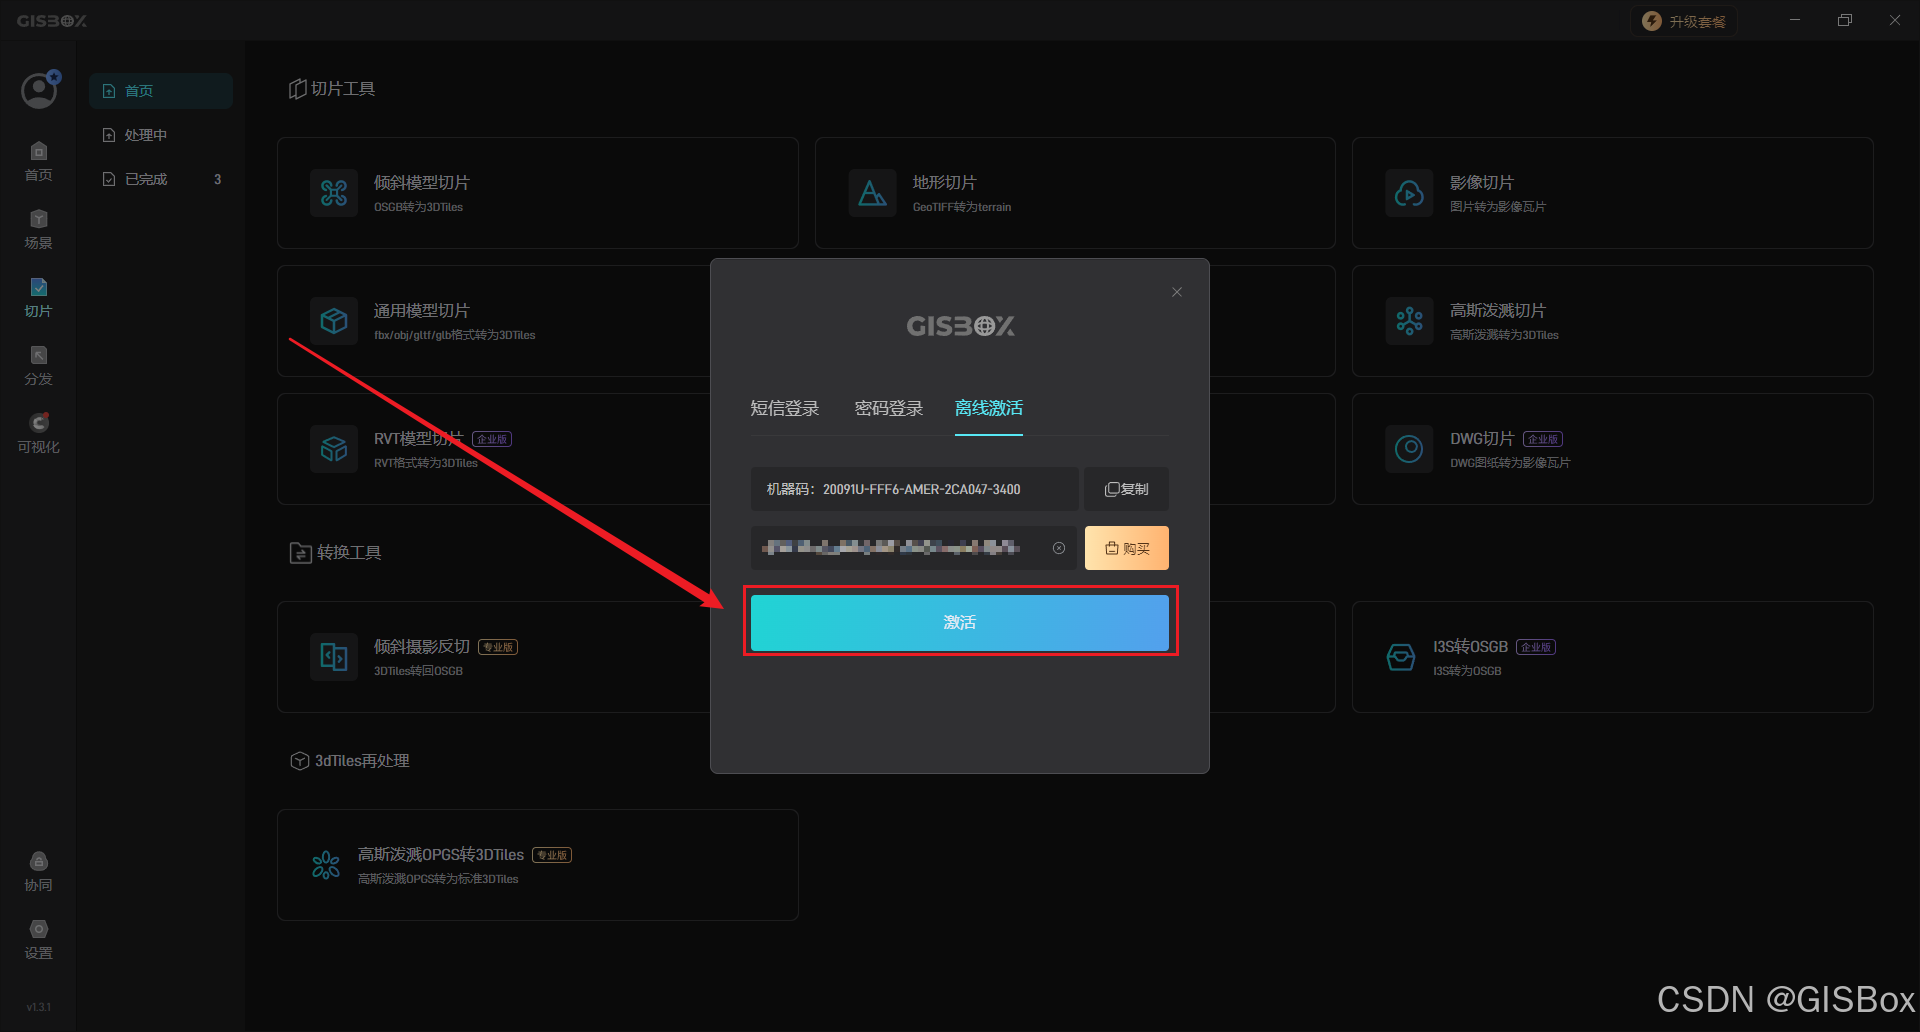Screen dimensions: 1920x1032
Task: Select the 离线激活 tab
Action: point(989,408)
